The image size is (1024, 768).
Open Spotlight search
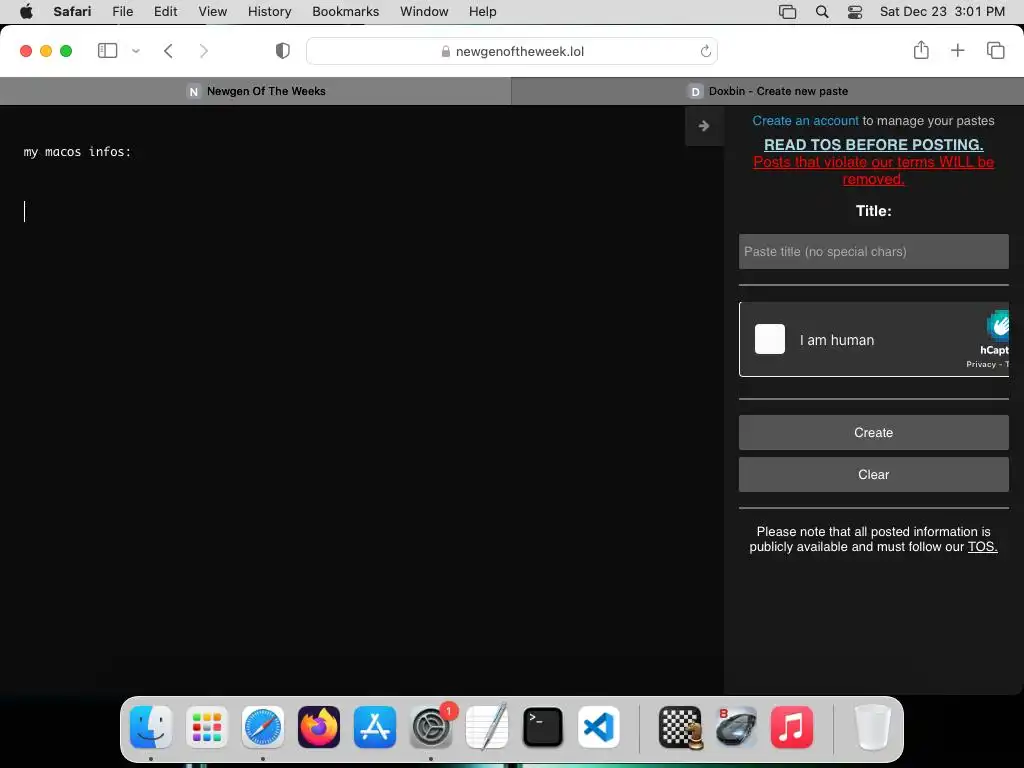click(822, 12)
